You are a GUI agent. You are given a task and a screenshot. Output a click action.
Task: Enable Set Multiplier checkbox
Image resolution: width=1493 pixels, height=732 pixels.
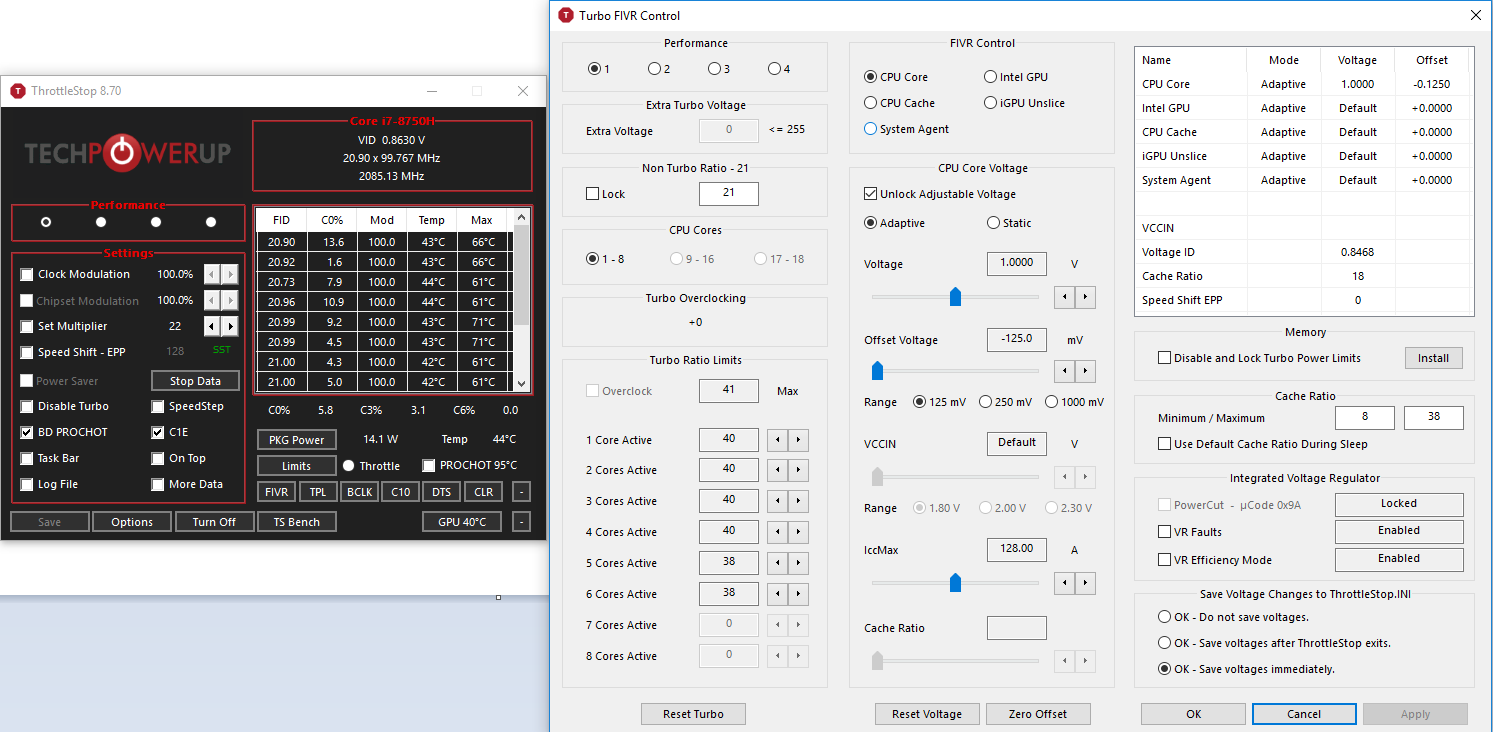pos(27,326)
